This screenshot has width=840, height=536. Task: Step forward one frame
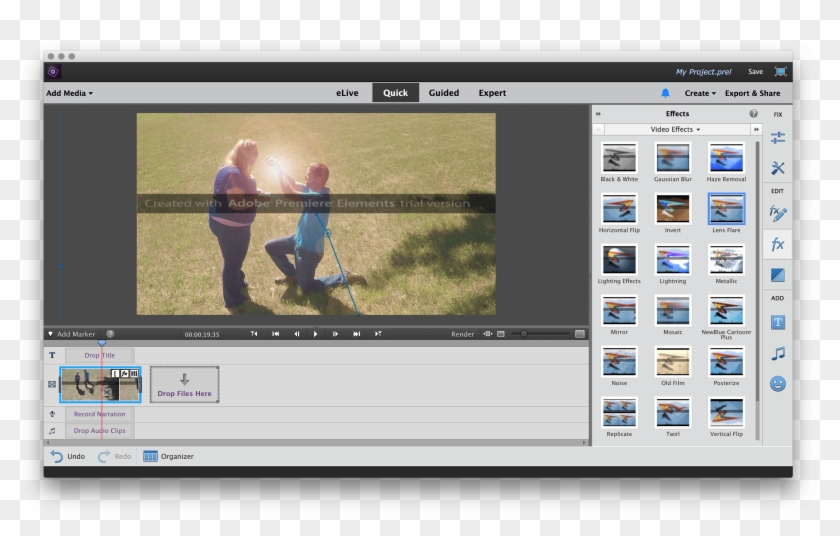(335, 334)
